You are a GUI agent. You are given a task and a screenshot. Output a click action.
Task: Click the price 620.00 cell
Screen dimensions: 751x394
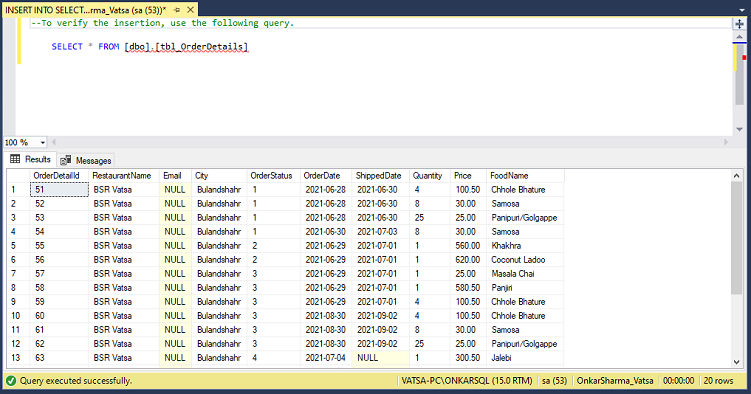pyautogui.click(x=468, y=259)
